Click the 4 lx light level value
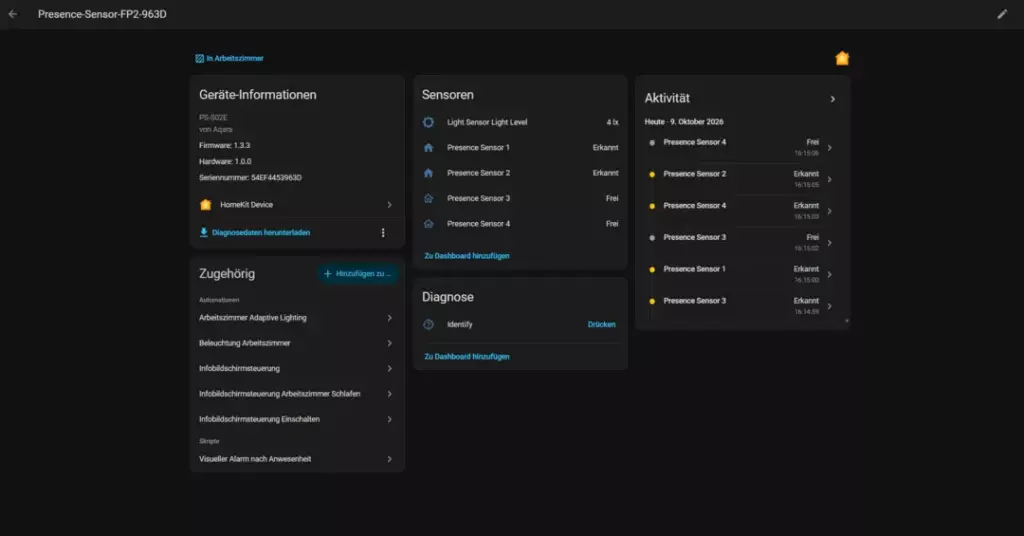Viewport: 1024px width, 536px height. tap(612, 122)
